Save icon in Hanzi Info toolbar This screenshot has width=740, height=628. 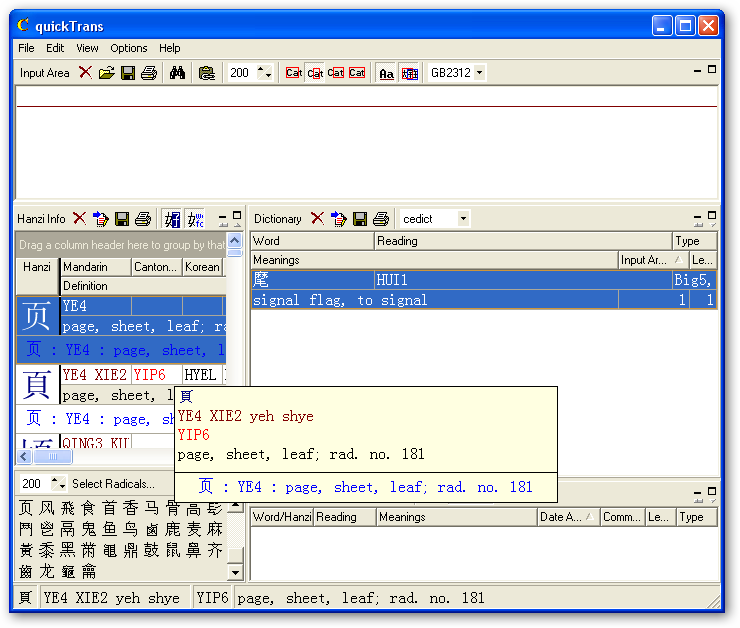point(122,218)
